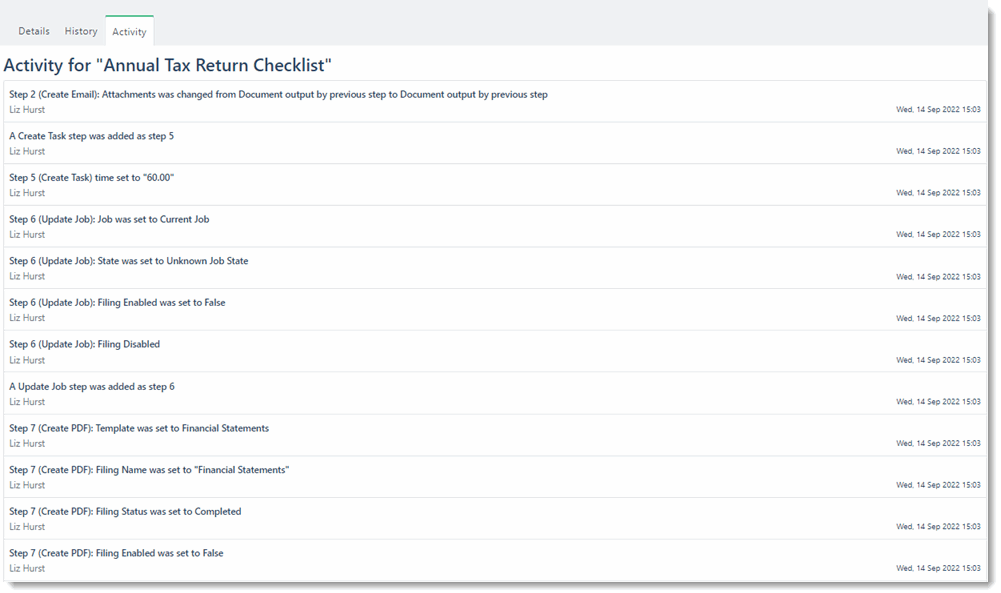Click Step 7 Filing Enabled False entry

coord(115,552)
